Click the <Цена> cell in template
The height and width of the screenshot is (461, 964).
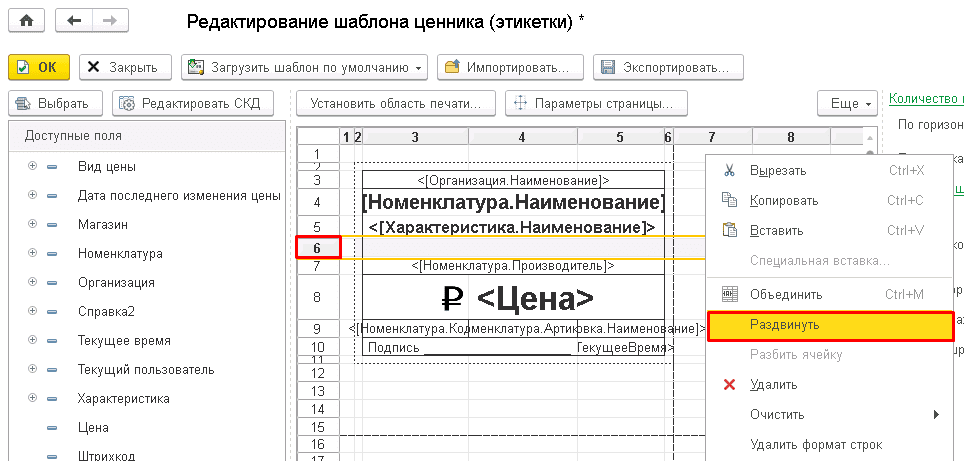click(535, 297)
